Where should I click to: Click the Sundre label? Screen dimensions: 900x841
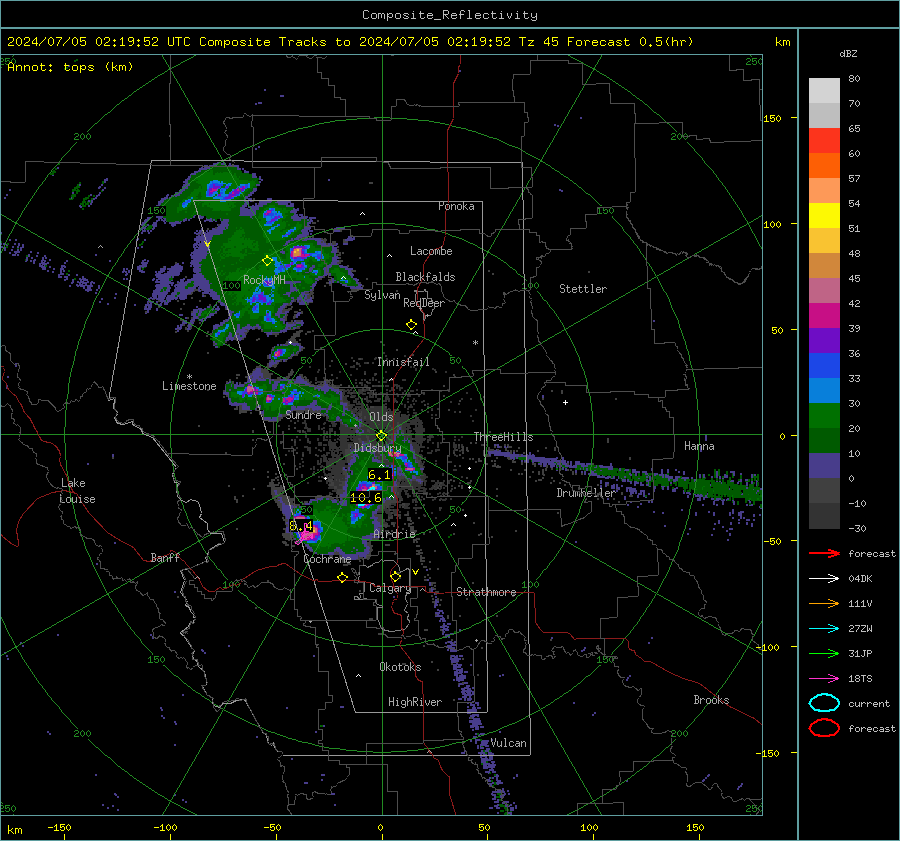tap(304, 415)
